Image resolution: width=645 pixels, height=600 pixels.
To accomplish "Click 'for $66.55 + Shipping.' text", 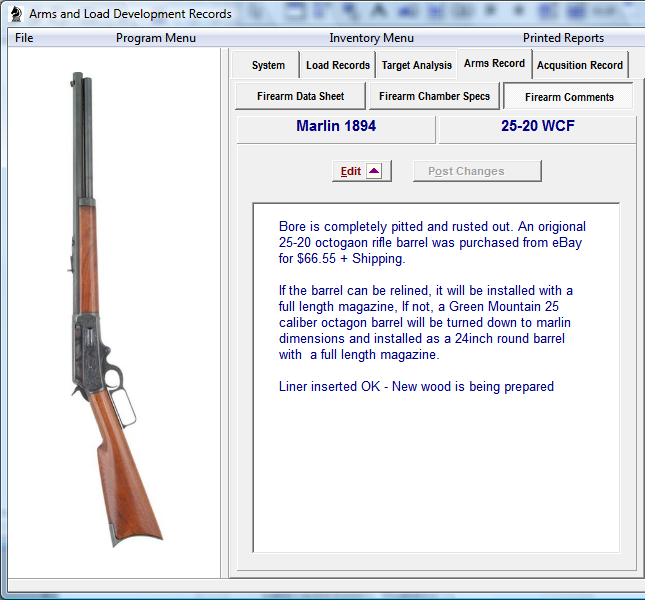I will point(342,259).
